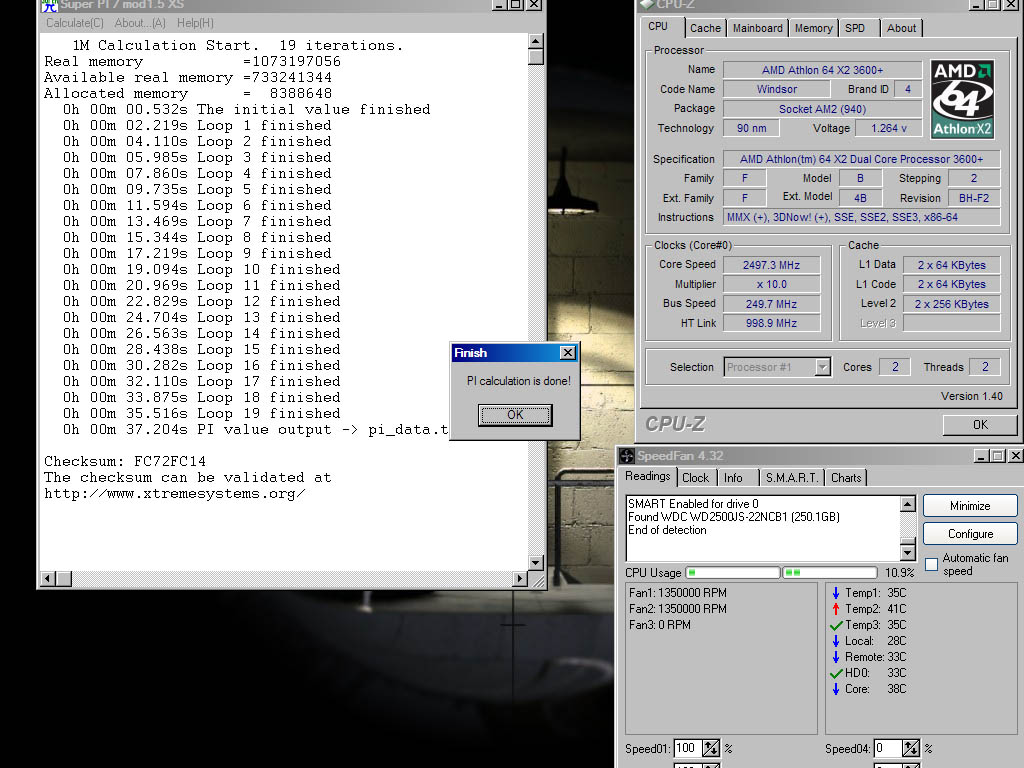1024x768 pixels.
Task: Click the Voltage 1.264 v value
Action: (888, 129)
